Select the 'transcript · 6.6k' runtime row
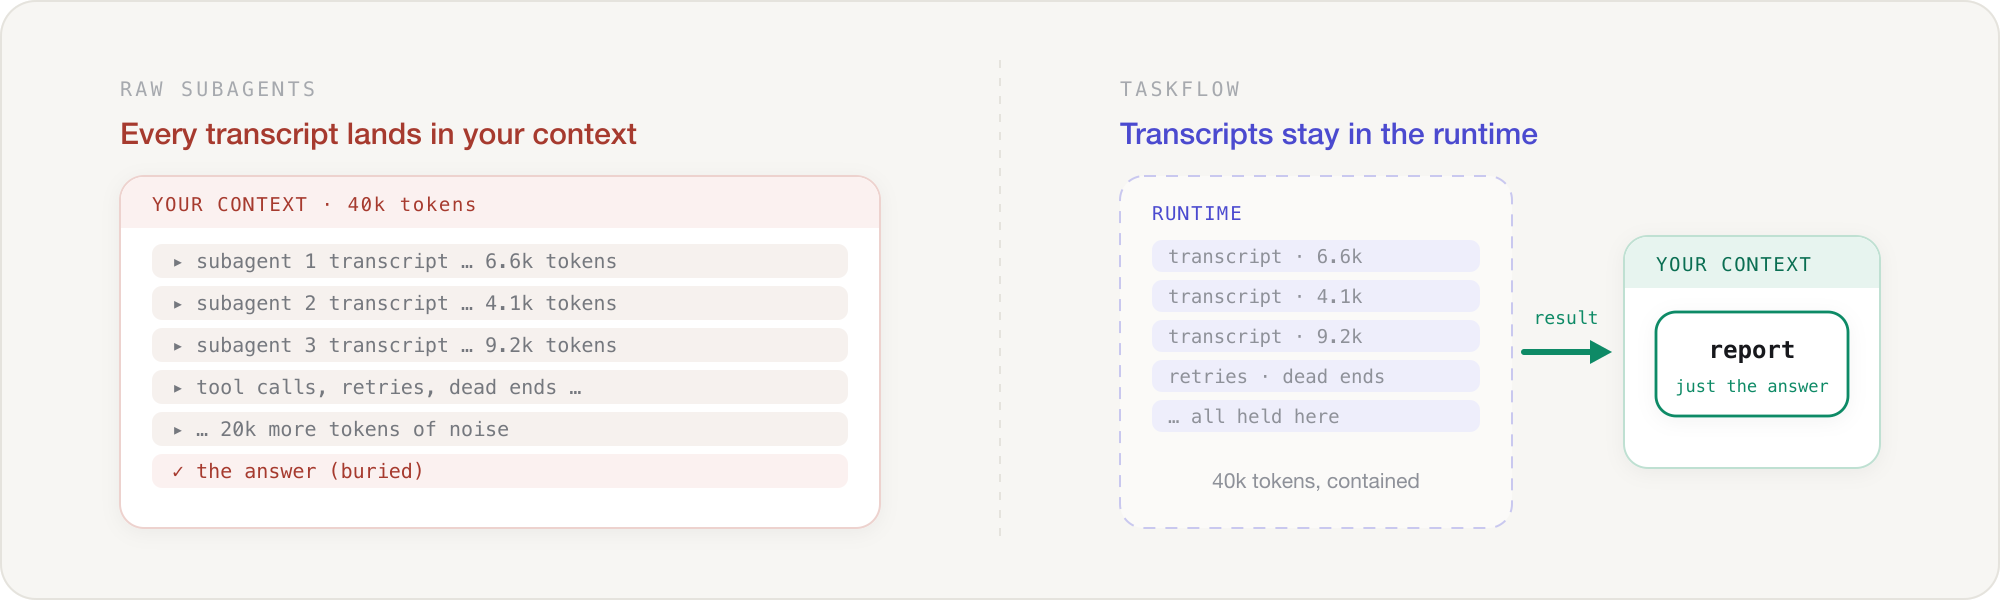 point(1316,256)
